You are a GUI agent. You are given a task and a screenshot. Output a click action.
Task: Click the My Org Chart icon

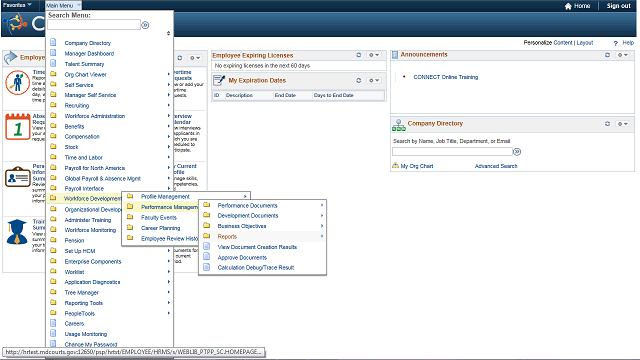click(395, 166)
